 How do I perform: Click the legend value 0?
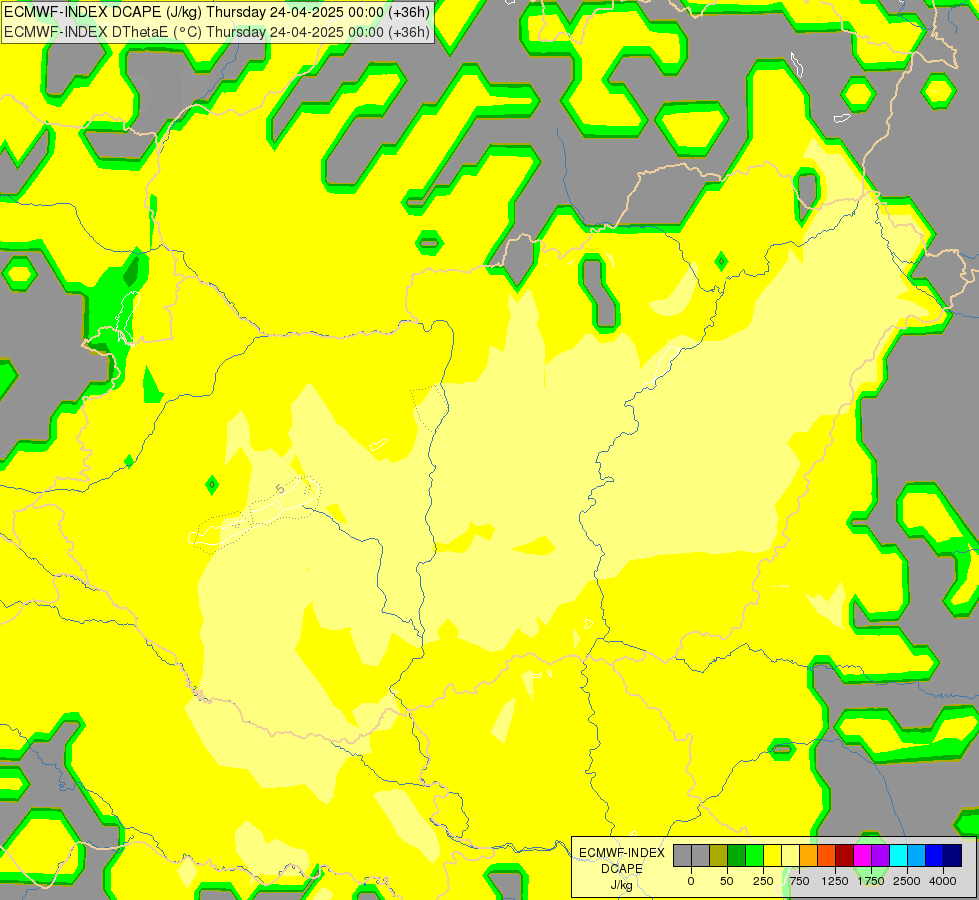pyautogui.click(x=691, y=881)
